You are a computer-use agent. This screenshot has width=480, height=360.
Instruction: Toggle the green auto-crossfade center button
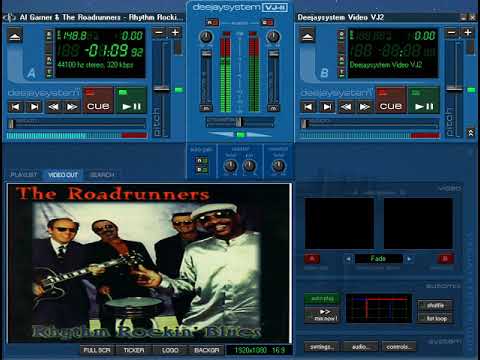240,135
